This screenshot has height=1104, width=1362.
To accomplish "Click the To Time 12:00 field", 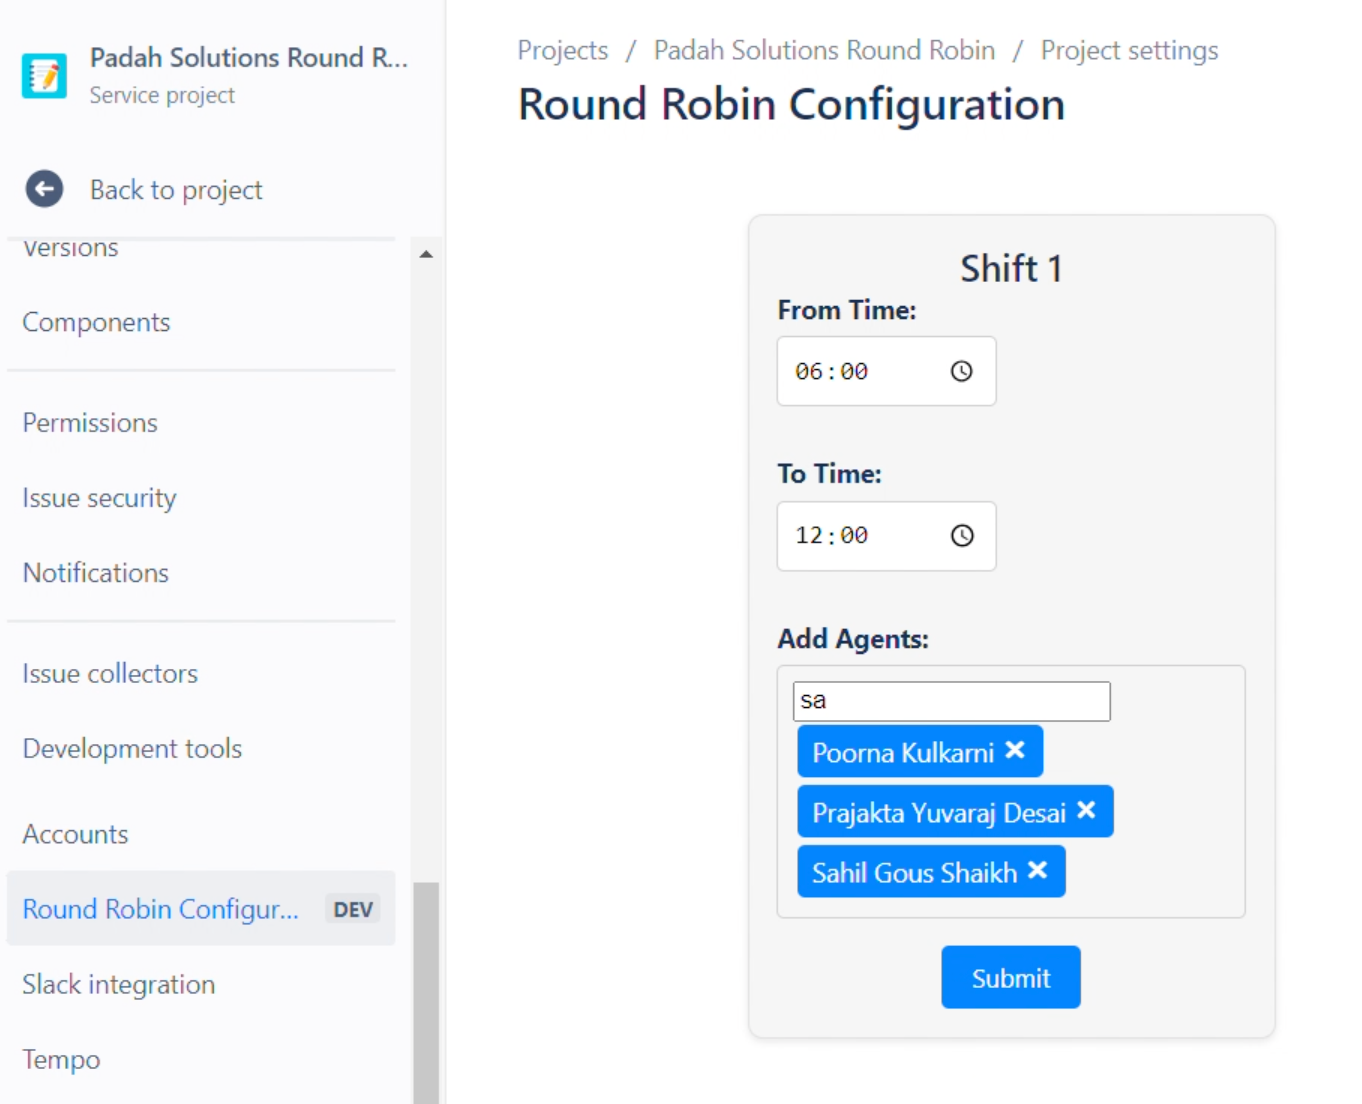I will pyautogui.click(x=886, y=536).
